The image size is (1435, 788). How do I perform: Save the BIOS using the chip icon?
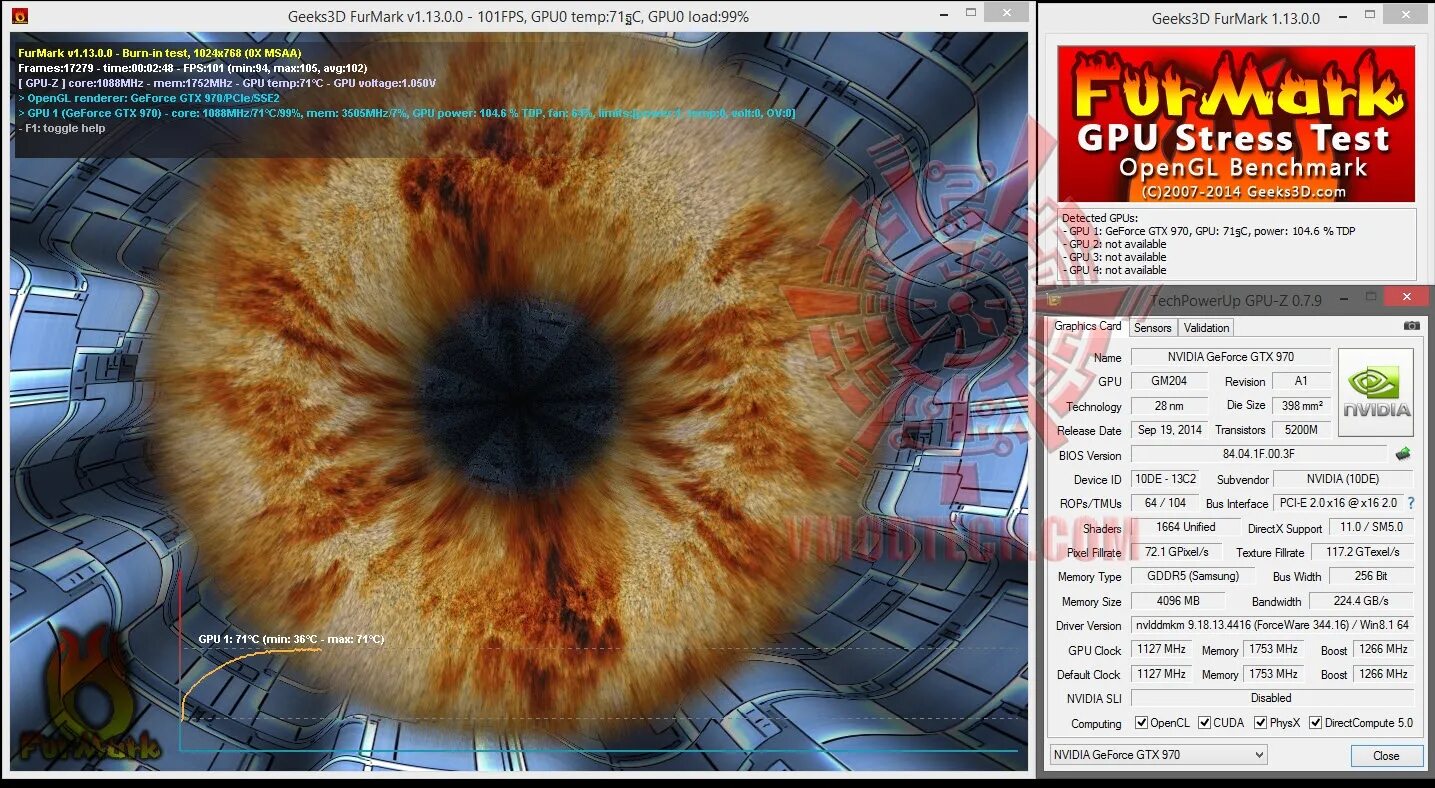point(1403,454)
